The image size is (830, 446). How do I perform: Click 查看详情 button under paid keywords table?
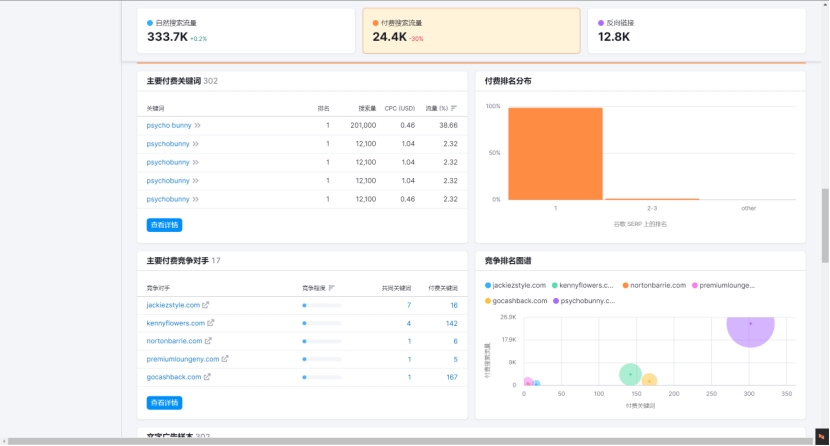pos(164,225)
